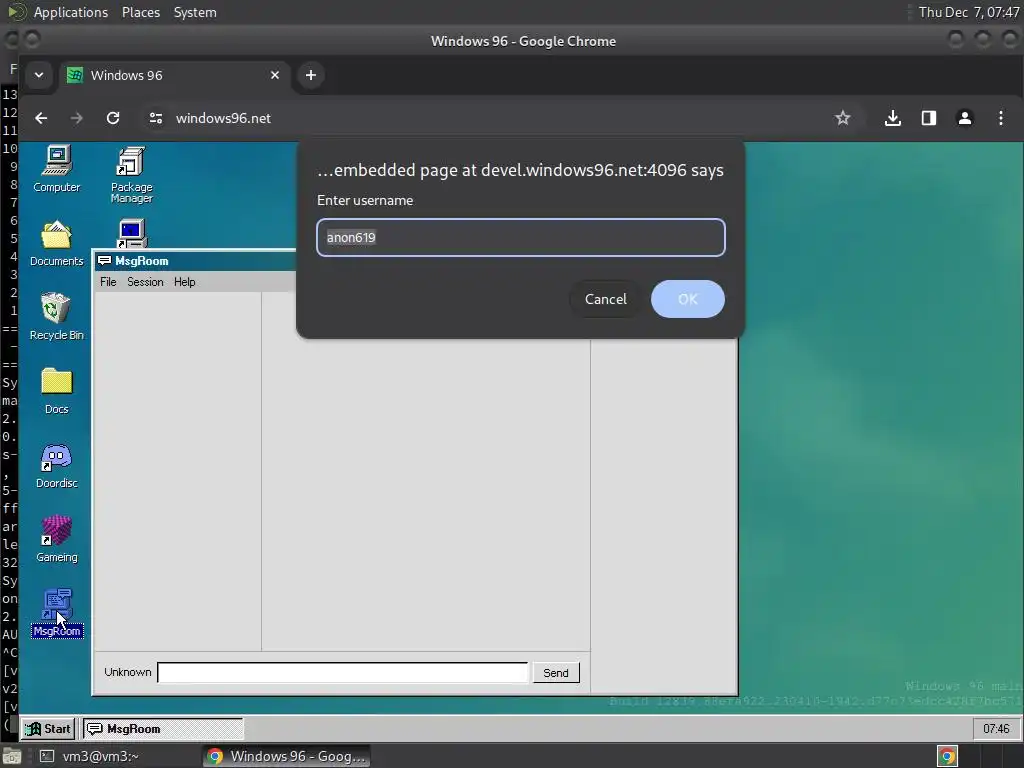Launch the Doordisc shortcut icon
The image size is (1024, 768).
(x=57, y=465)
